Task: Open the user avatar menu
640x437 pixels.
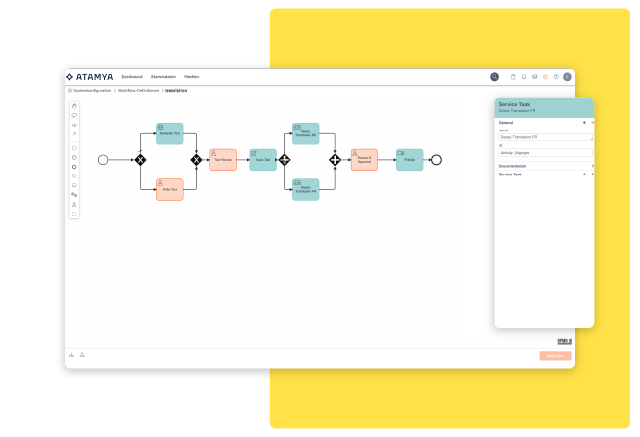Action: pos(567,77)
